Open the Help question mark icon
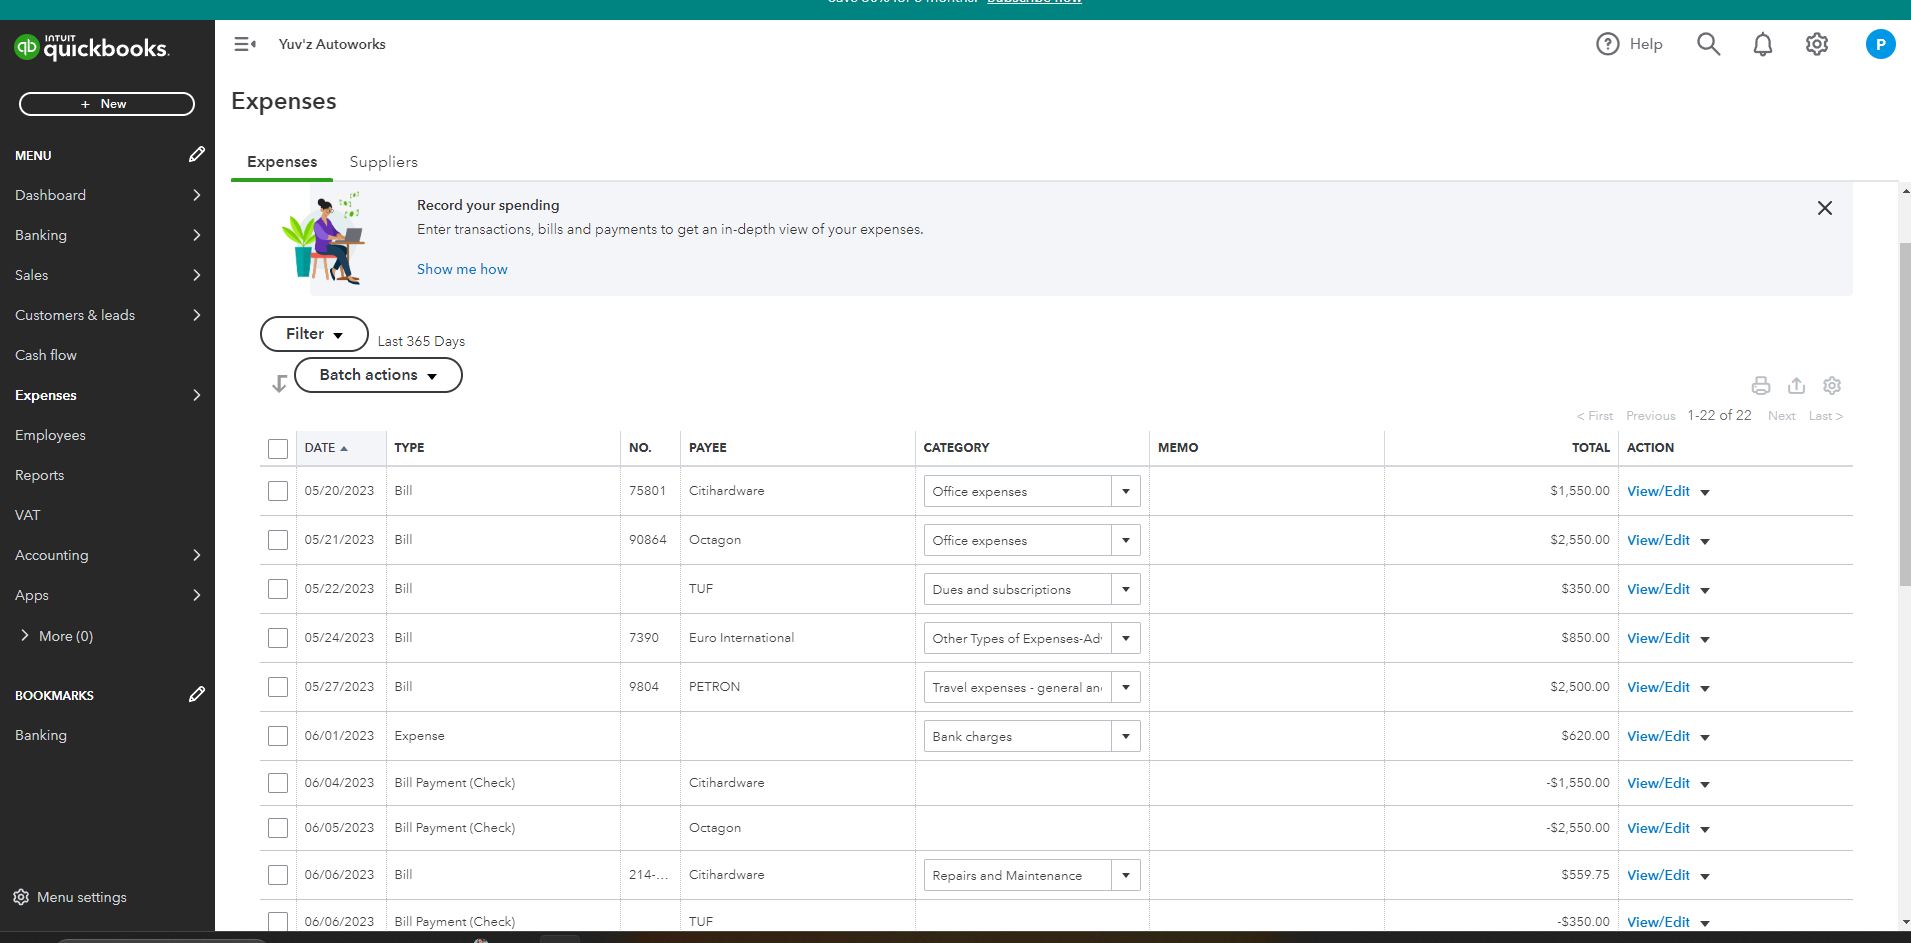 (1607, 44)
